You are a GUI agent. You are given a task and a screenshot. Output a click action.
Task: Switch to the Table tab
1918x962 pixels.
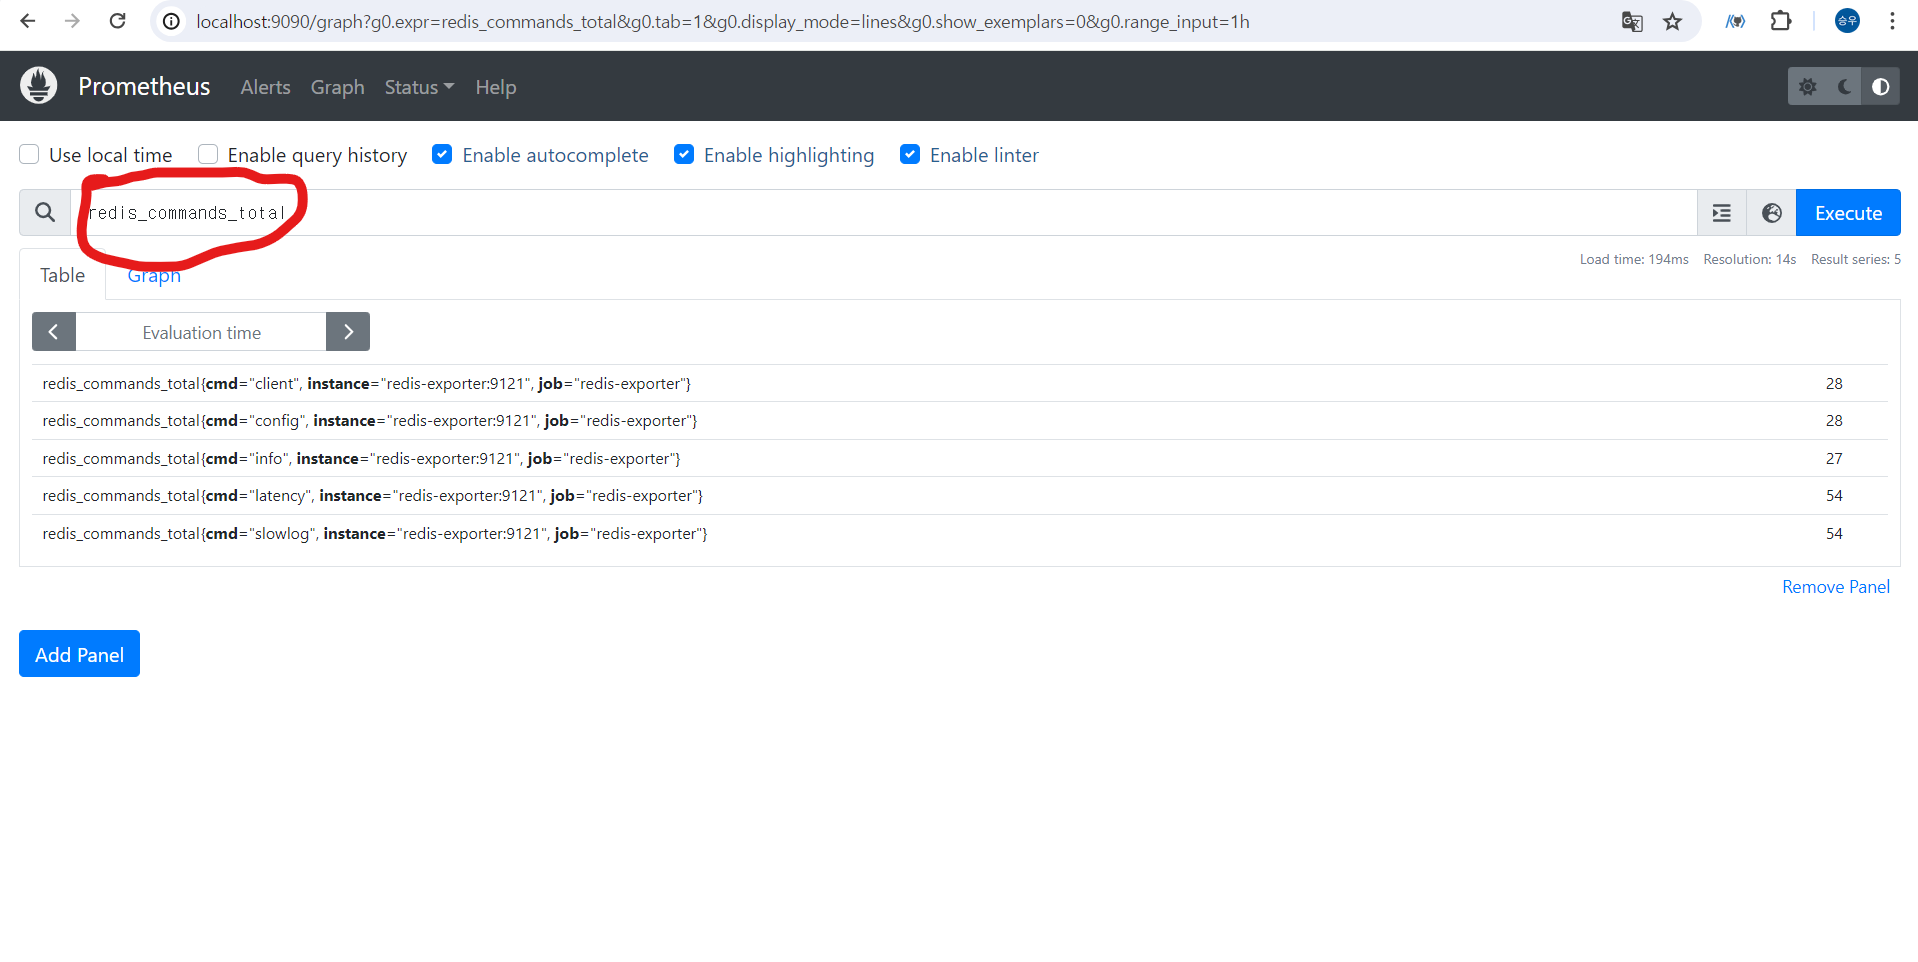point(62,275)
